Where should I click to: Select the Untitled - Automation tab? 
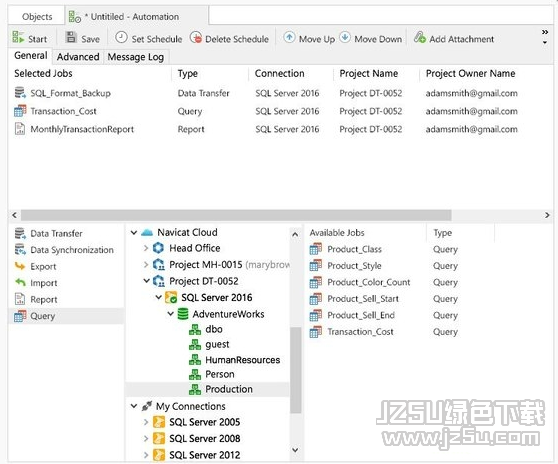click(136, 17)
